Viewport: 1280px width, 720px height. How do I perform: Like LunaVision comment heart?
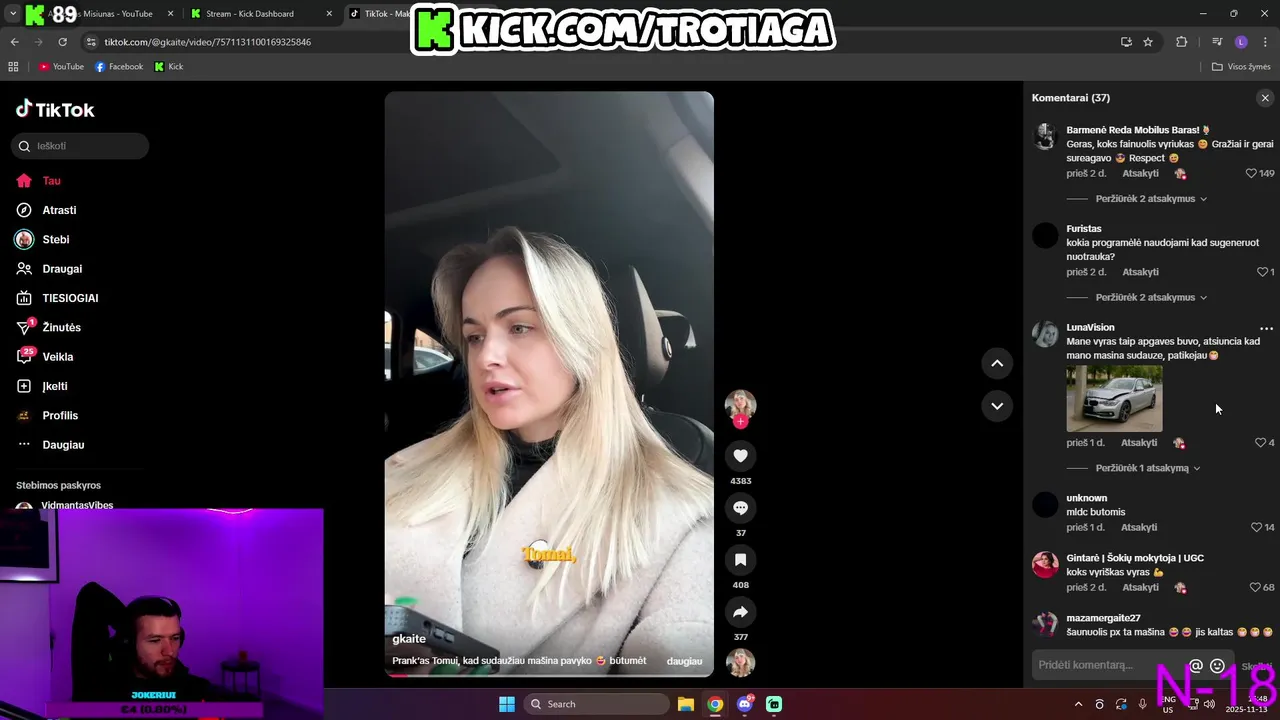coord(1260,443)
